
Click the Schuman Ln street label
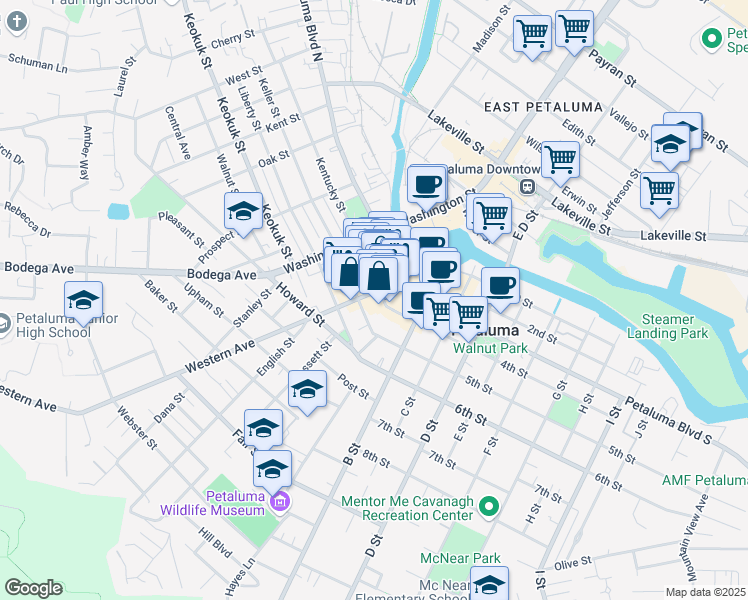click(38, 63)
